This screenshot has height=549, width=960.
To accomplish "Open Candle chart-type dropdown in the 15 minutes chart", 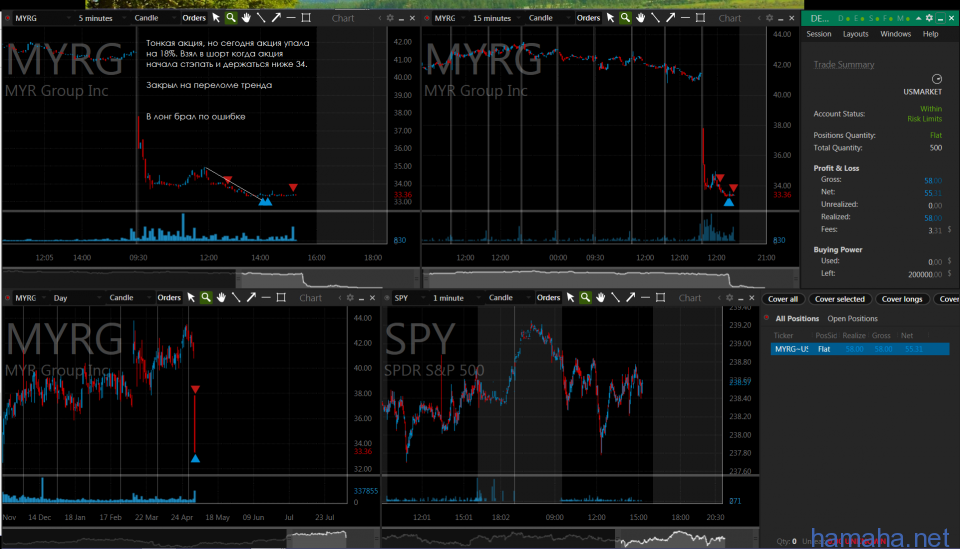I will pyautogui.click(x=548, y=18).
